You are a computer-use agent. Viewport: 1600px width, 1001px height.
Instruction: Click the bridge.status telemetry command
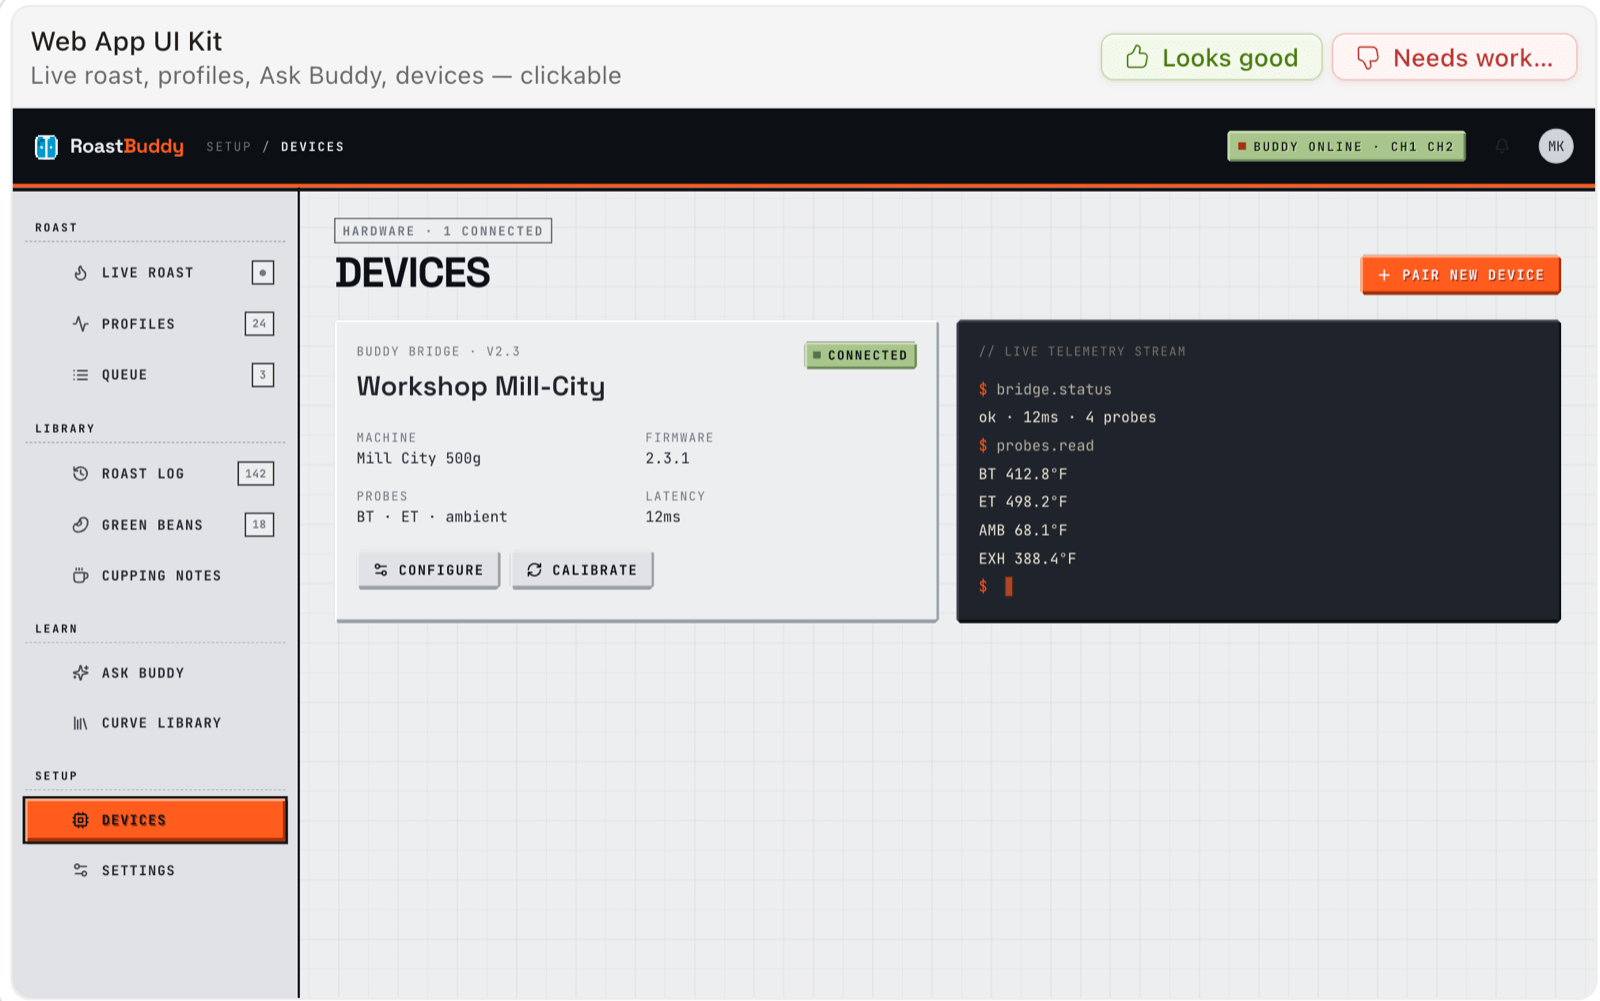click(x=1053, y=389)
